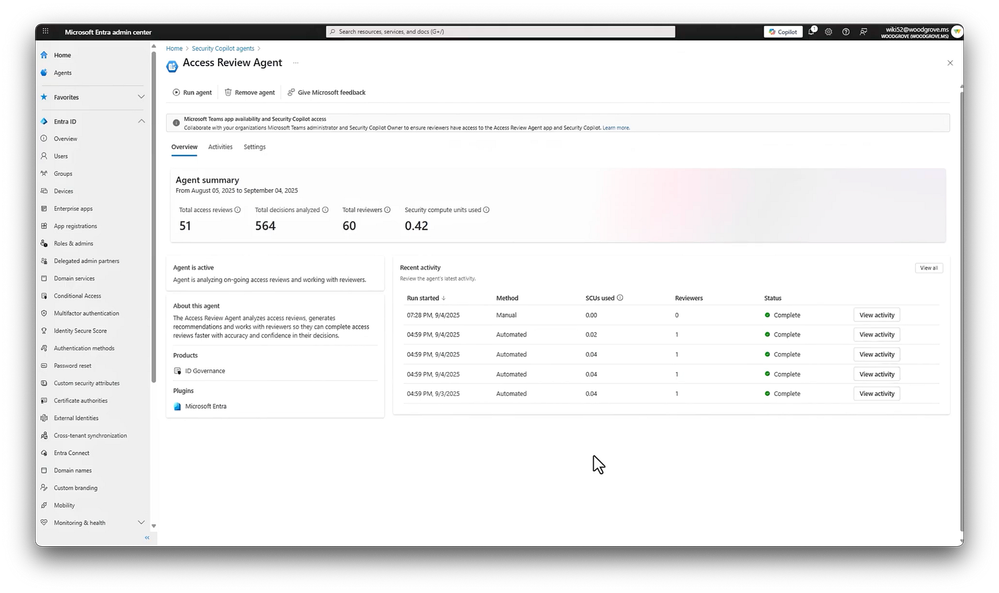Click the Identity Secure Score icon

[44, 331]
